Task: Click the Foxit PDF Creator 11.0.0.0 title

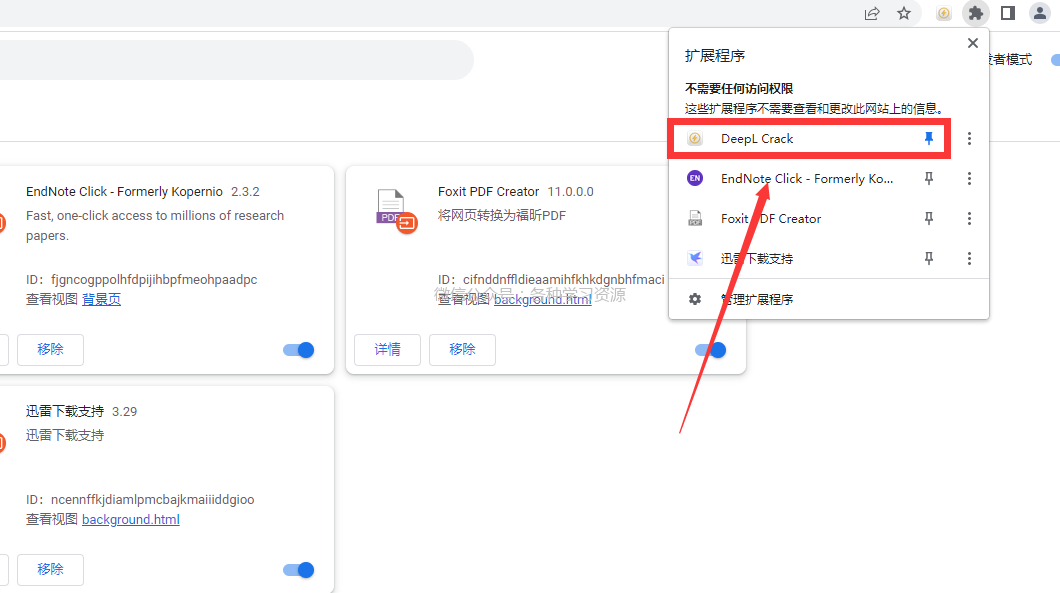Action: click(x=516, y=191)
